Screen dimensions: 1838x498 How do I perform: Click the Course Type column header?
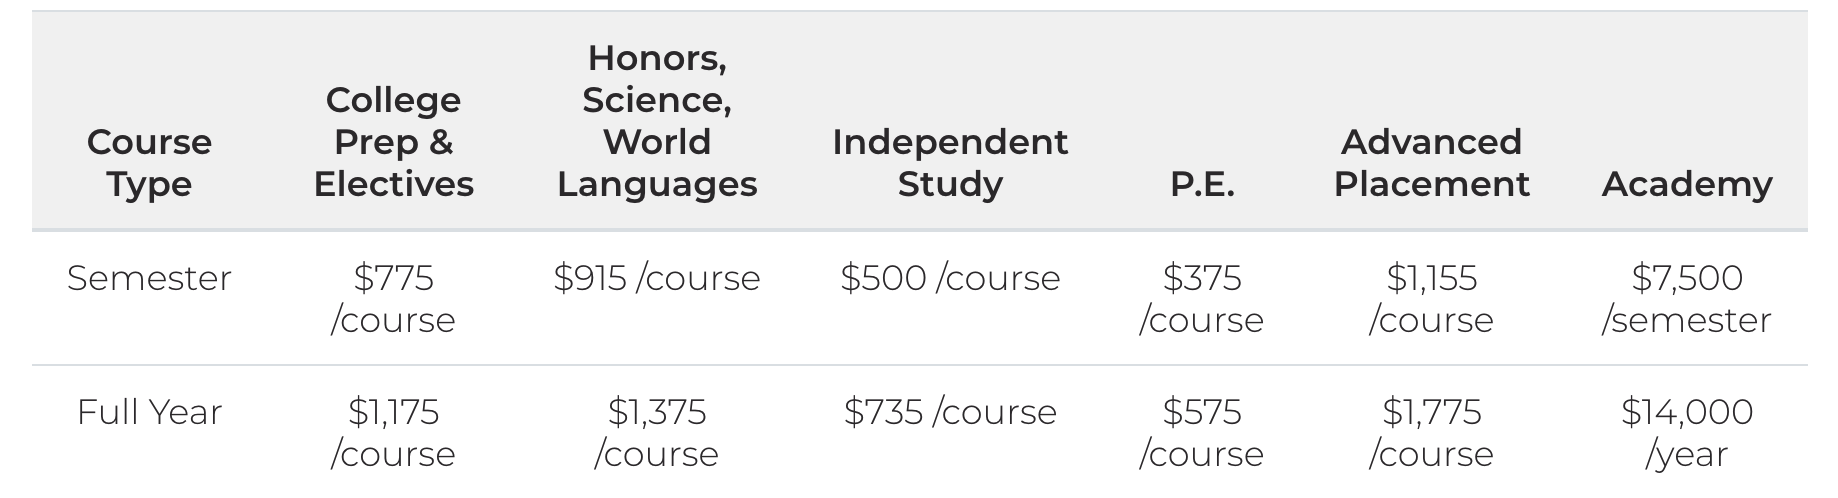tap(149, 163)
